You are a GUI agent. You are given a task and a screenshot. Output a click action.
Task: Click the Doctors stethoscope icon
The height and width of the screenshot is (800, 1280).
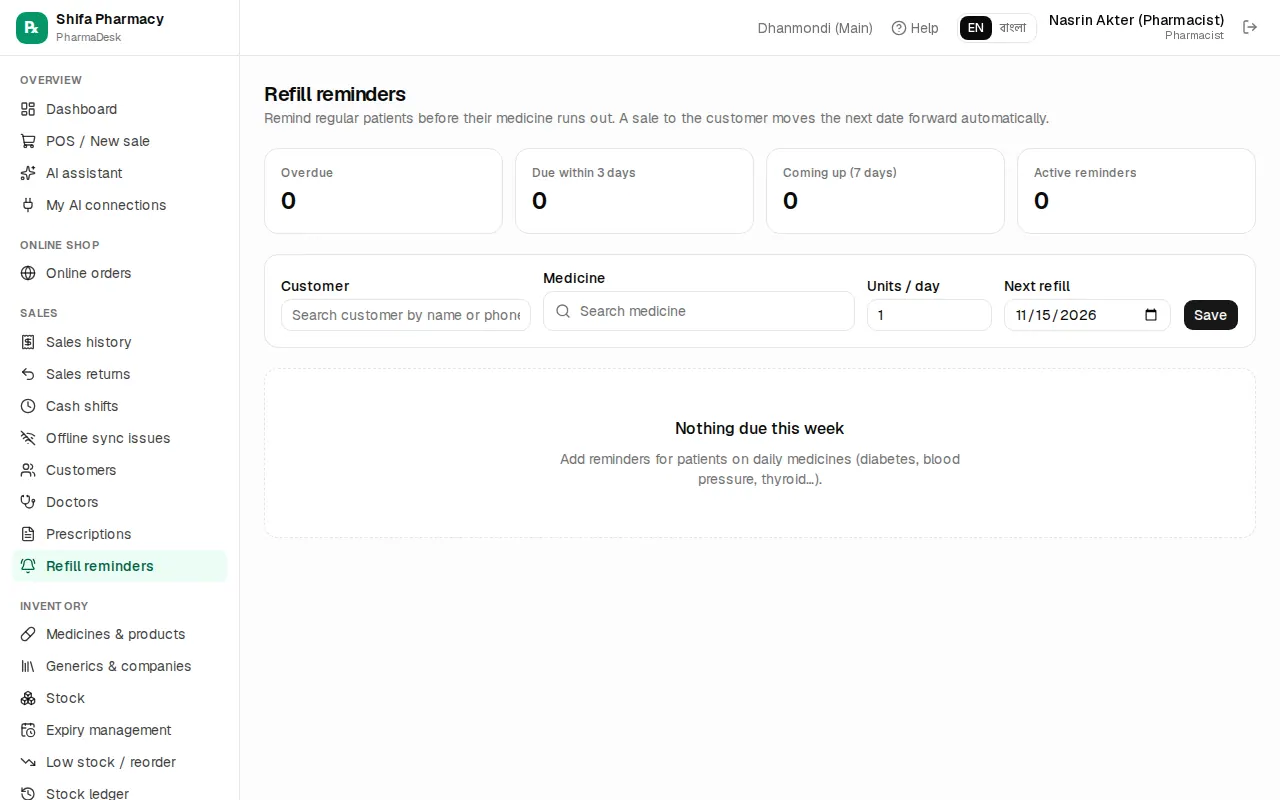pyautogui.click(x=28, y=502)
